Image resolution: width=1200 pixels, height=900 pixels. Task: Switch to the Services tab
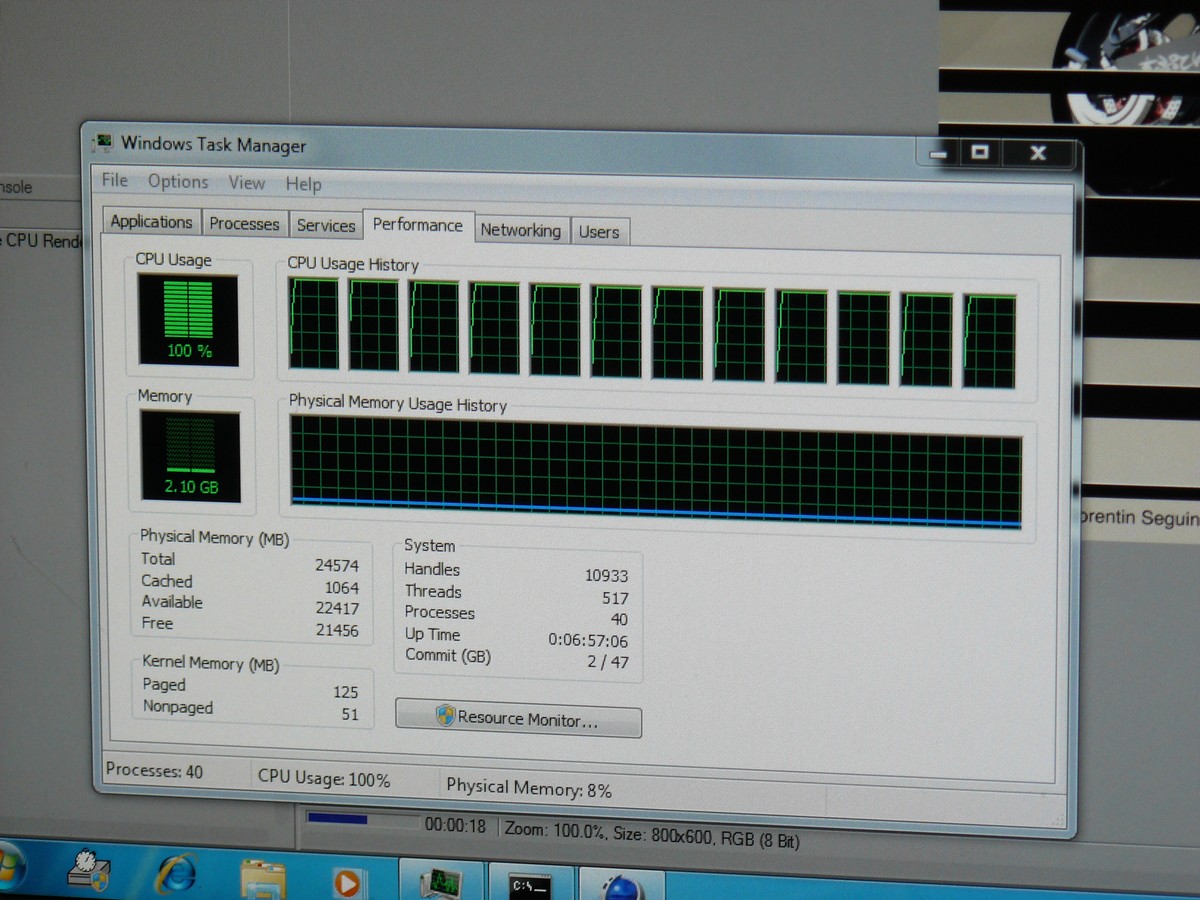[x=326, y=226]
